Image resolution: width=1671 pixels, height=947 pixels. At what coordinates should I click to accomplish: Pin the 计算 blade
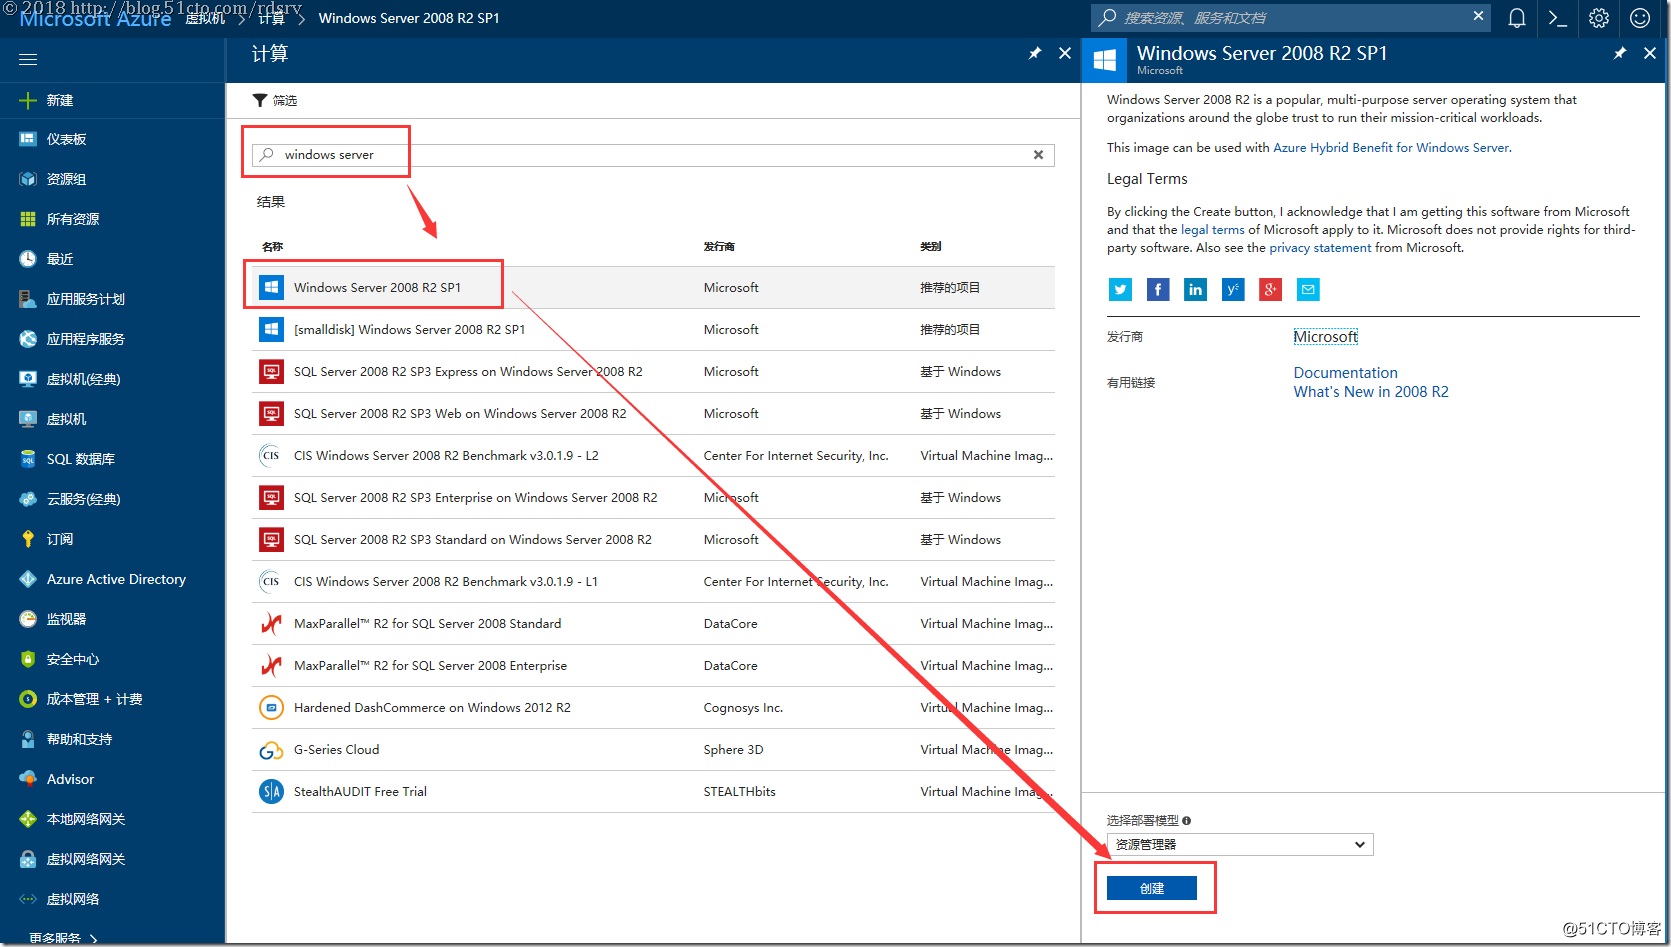click(x=1035, y=53)
